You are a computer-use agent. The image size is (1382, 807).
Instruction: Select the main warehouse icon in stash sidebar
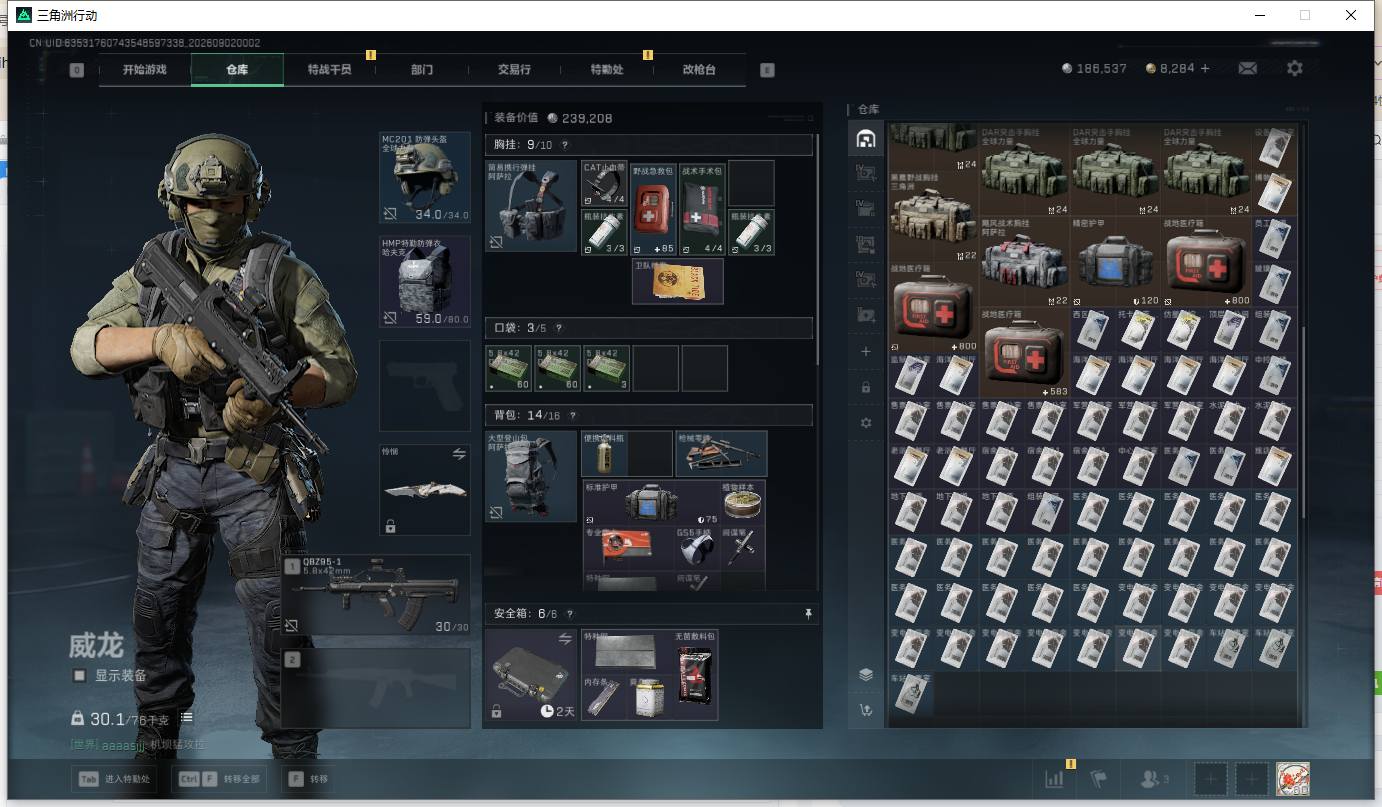(x=866, y=139)
